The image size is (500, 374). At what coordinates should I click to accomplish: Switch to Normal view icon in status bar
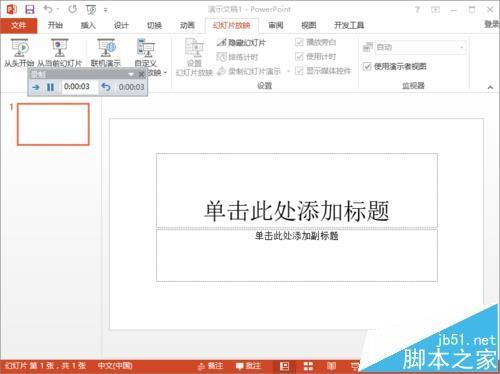(x=285, y=366)
